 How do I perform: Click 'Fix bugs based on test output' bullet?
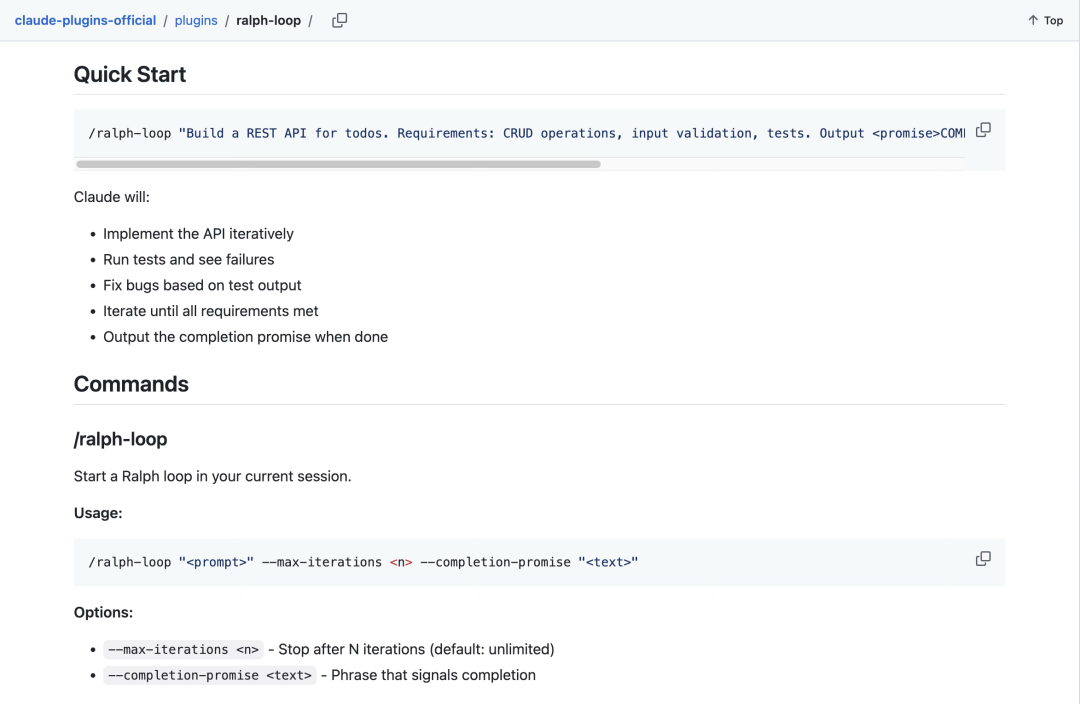202,285
